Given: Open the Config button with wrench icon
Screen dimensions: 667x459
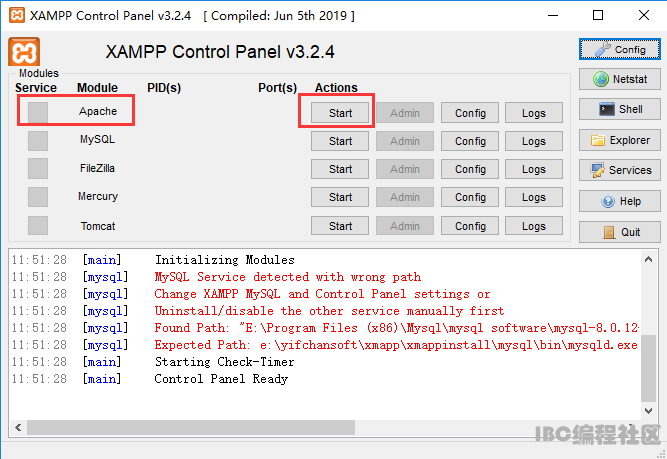Looking at the screenshot, I should (620, 49).
